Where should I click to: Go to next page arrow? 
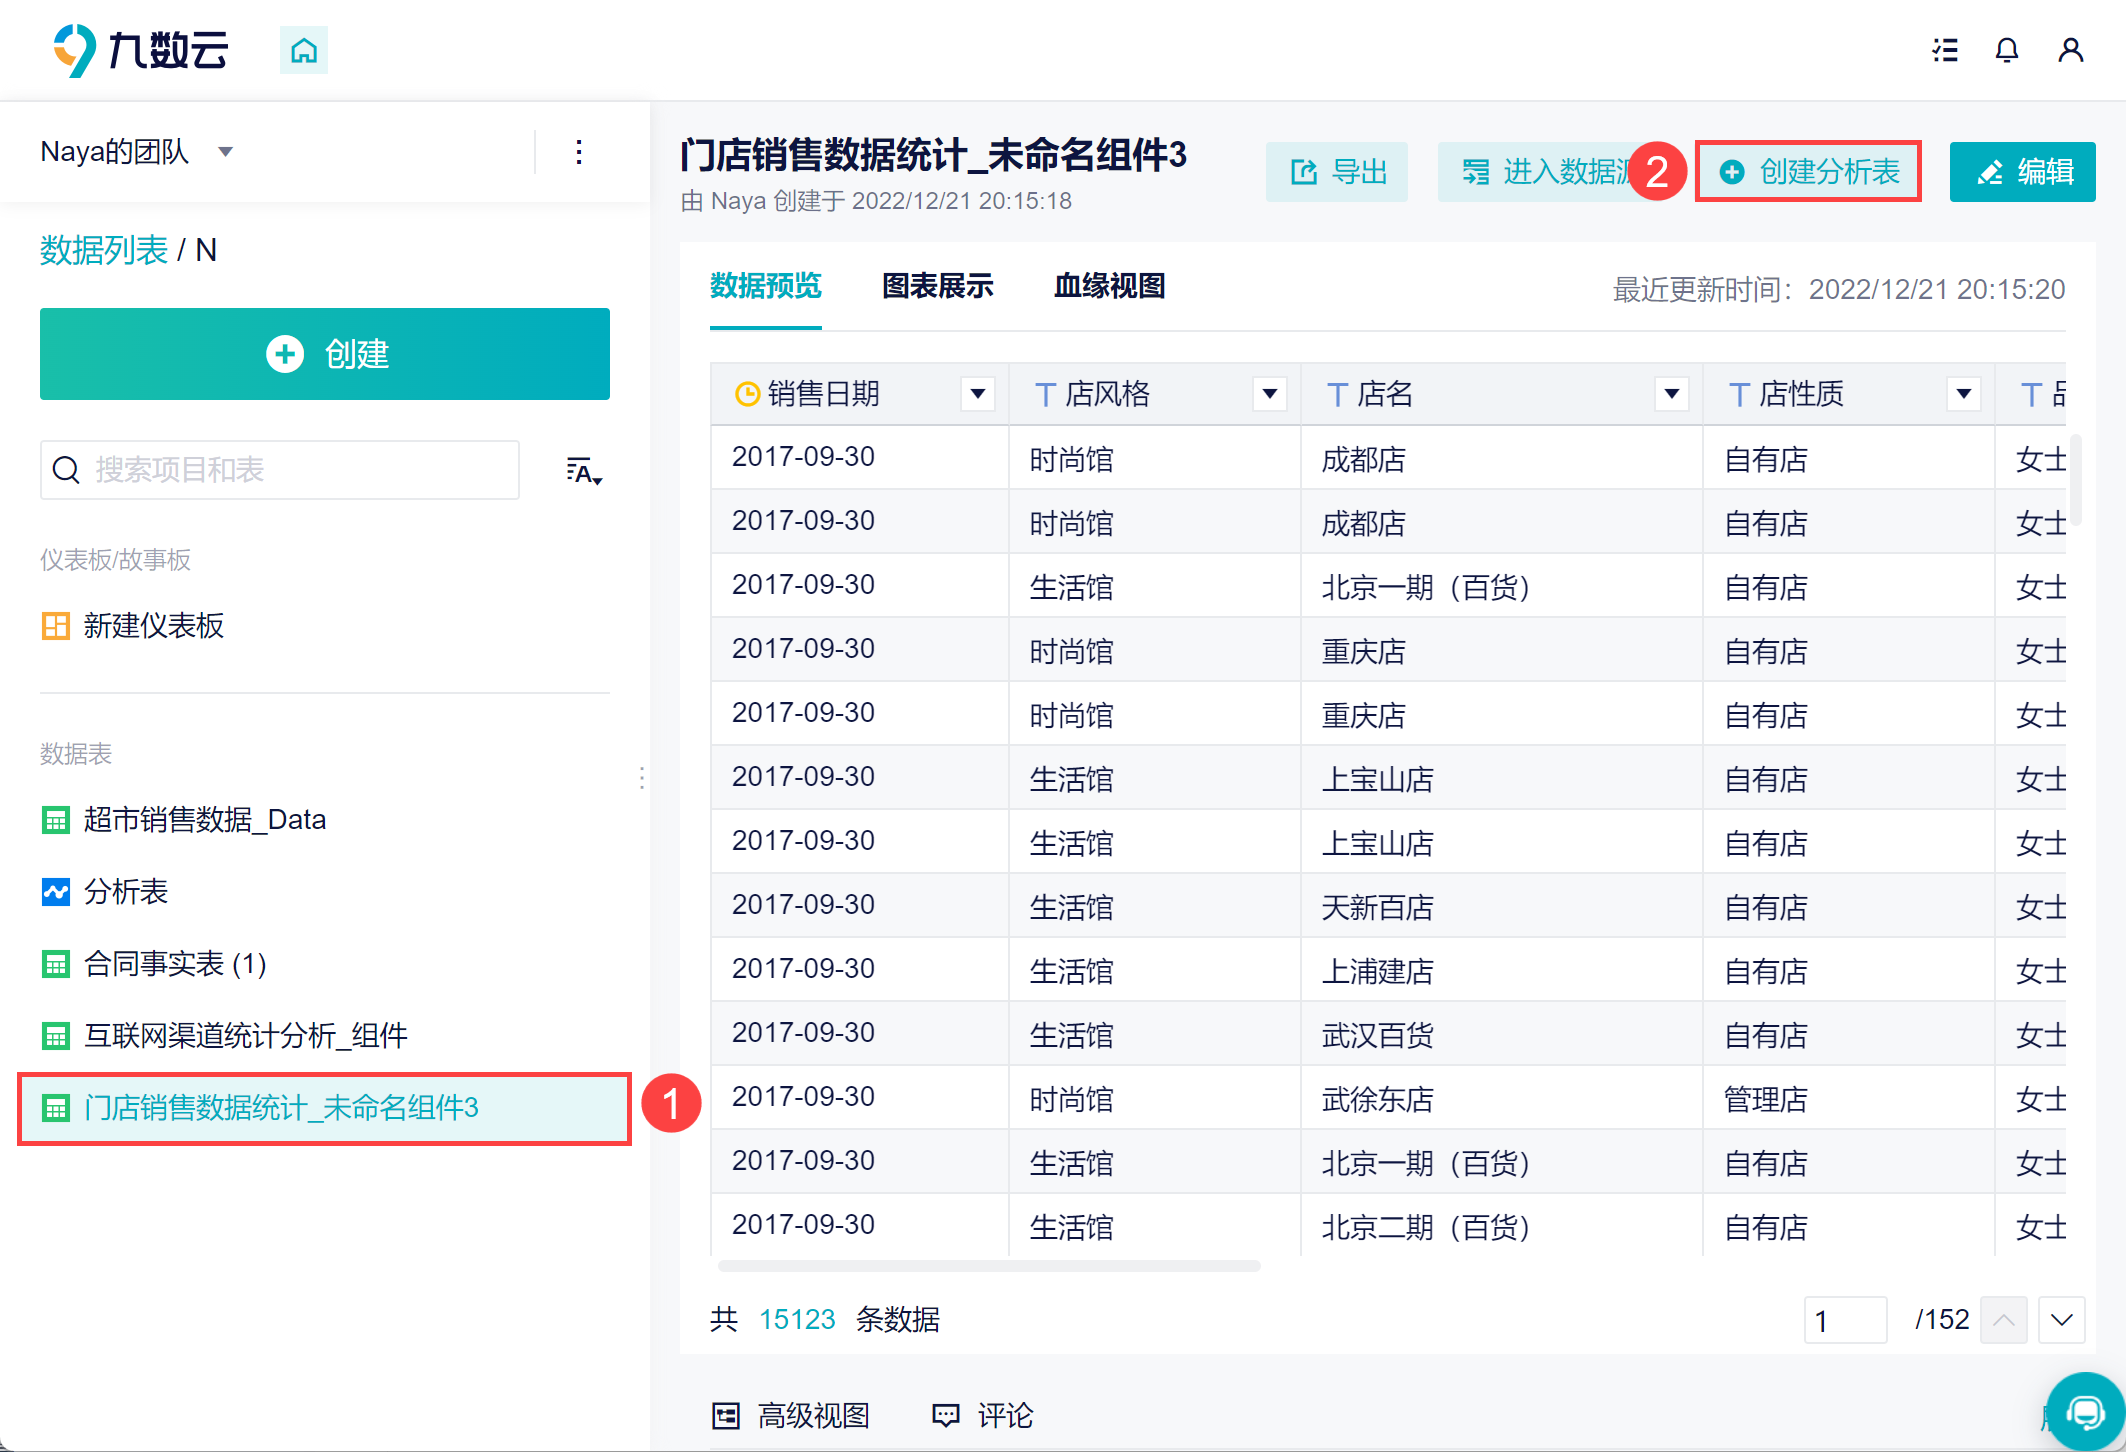[2061, 1320]
